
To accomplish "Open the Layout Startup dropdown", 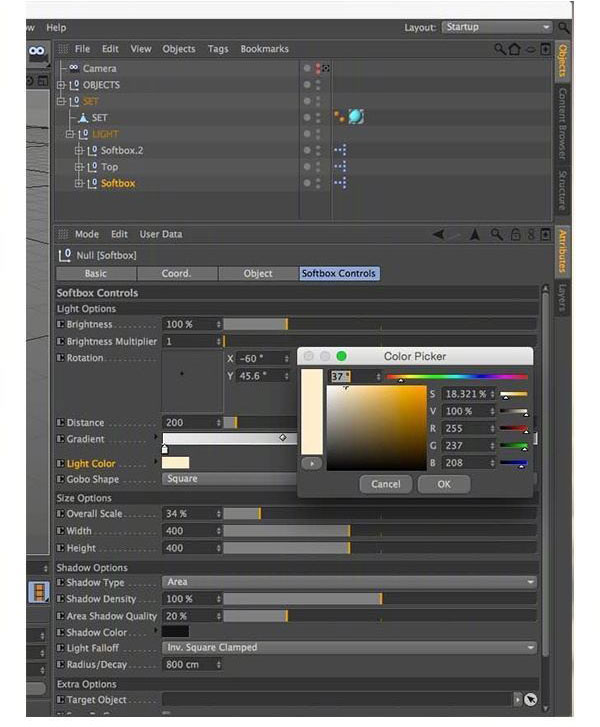I will point(497,27).
